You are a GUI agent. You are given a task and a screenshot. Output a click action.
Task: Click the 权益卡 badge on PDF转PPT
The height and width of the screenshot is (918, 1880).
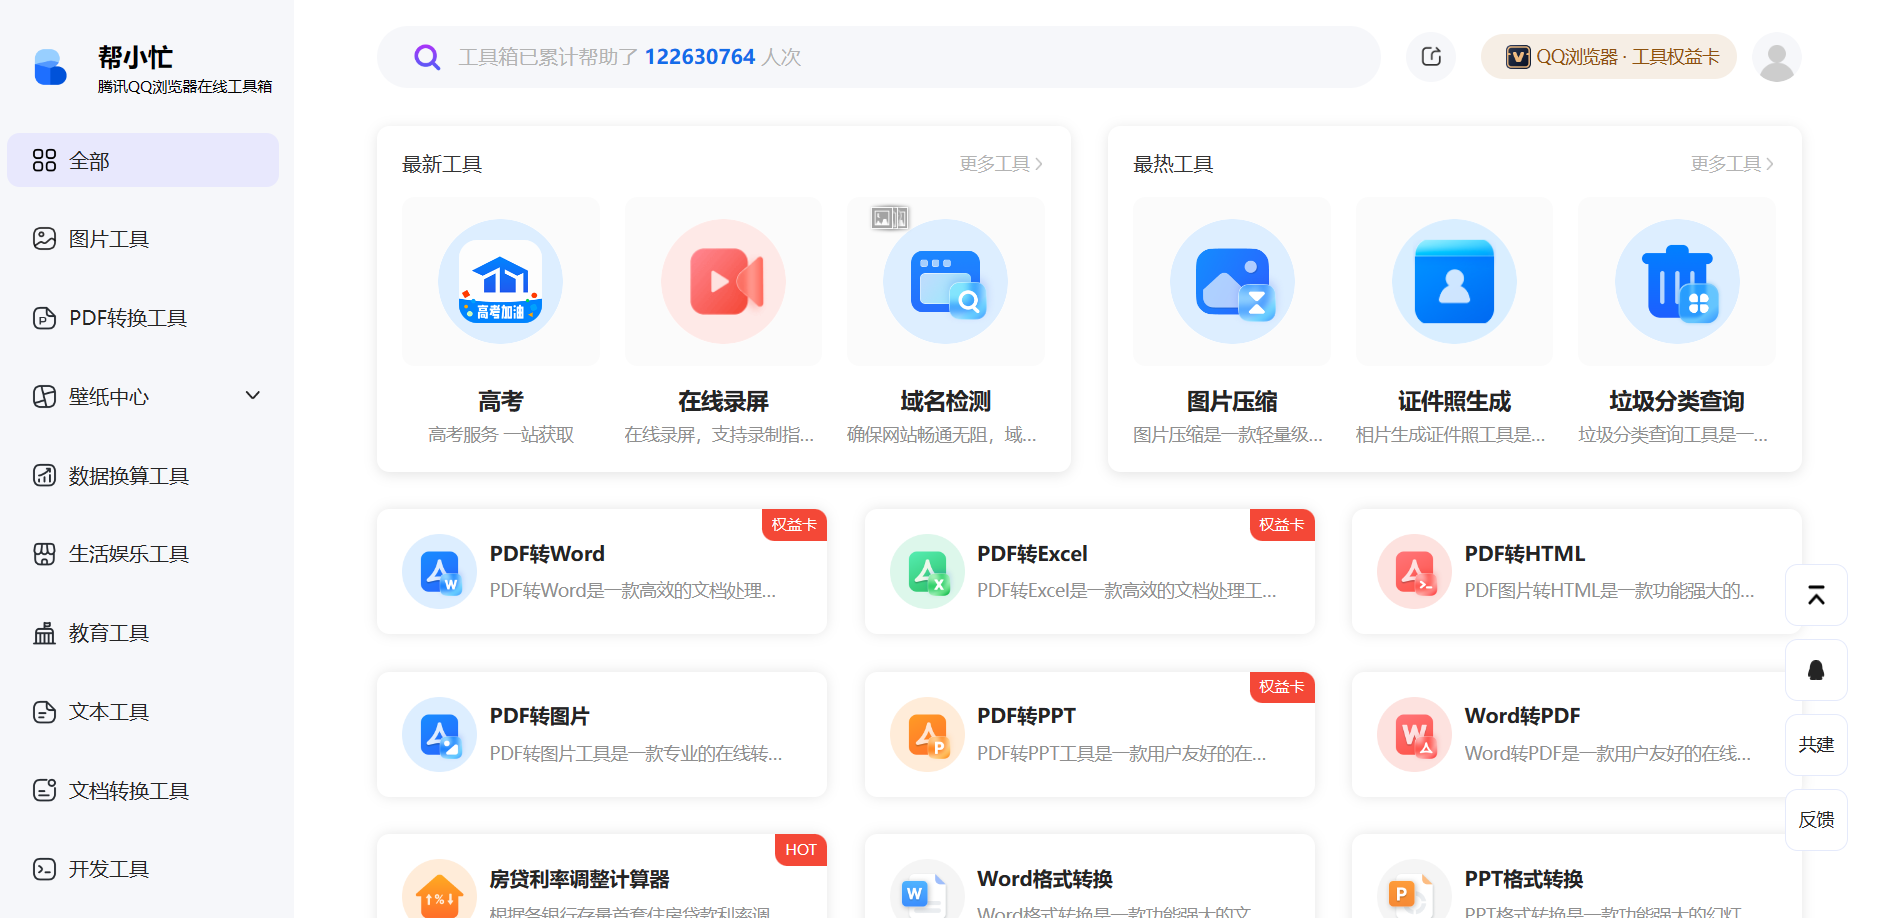1282,687
